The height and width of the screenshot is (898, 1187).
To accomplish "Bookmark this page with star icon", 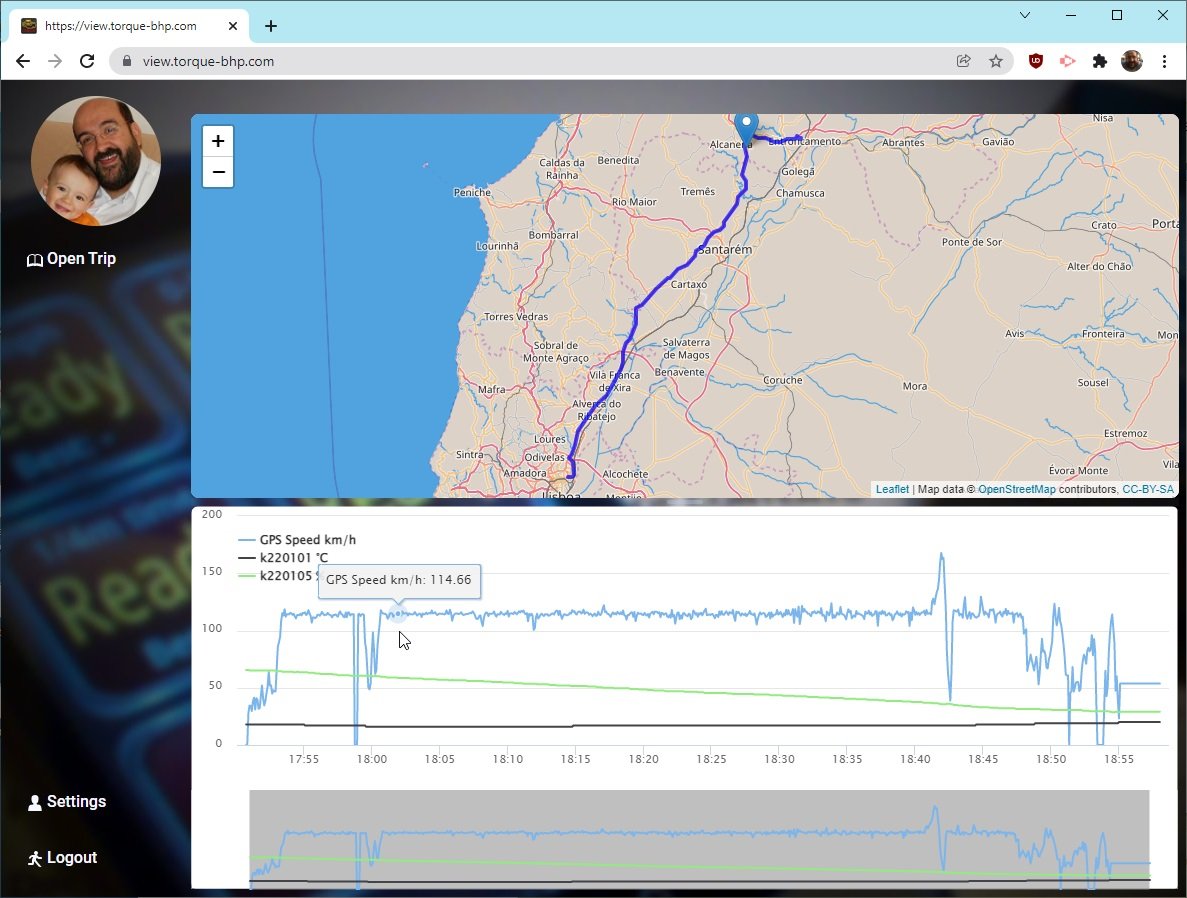I will (x=996, y=61).
